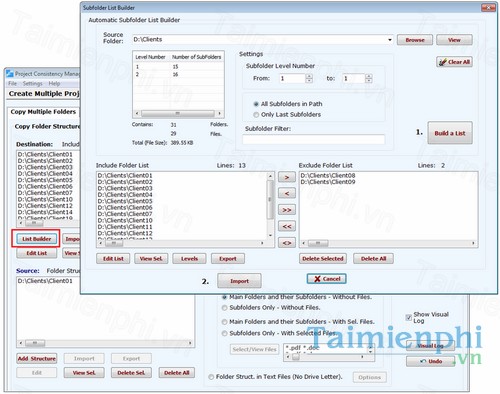Switch to Copy Multiple Folders tab
Image resolution: width=500 pixels, height=394 pixels.
coord(43,112)
